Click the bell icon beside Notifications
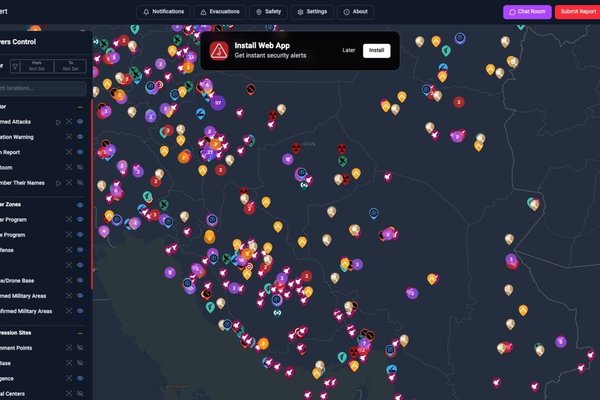The width and height of the screenshot is (600, 400). click(146, 12)
